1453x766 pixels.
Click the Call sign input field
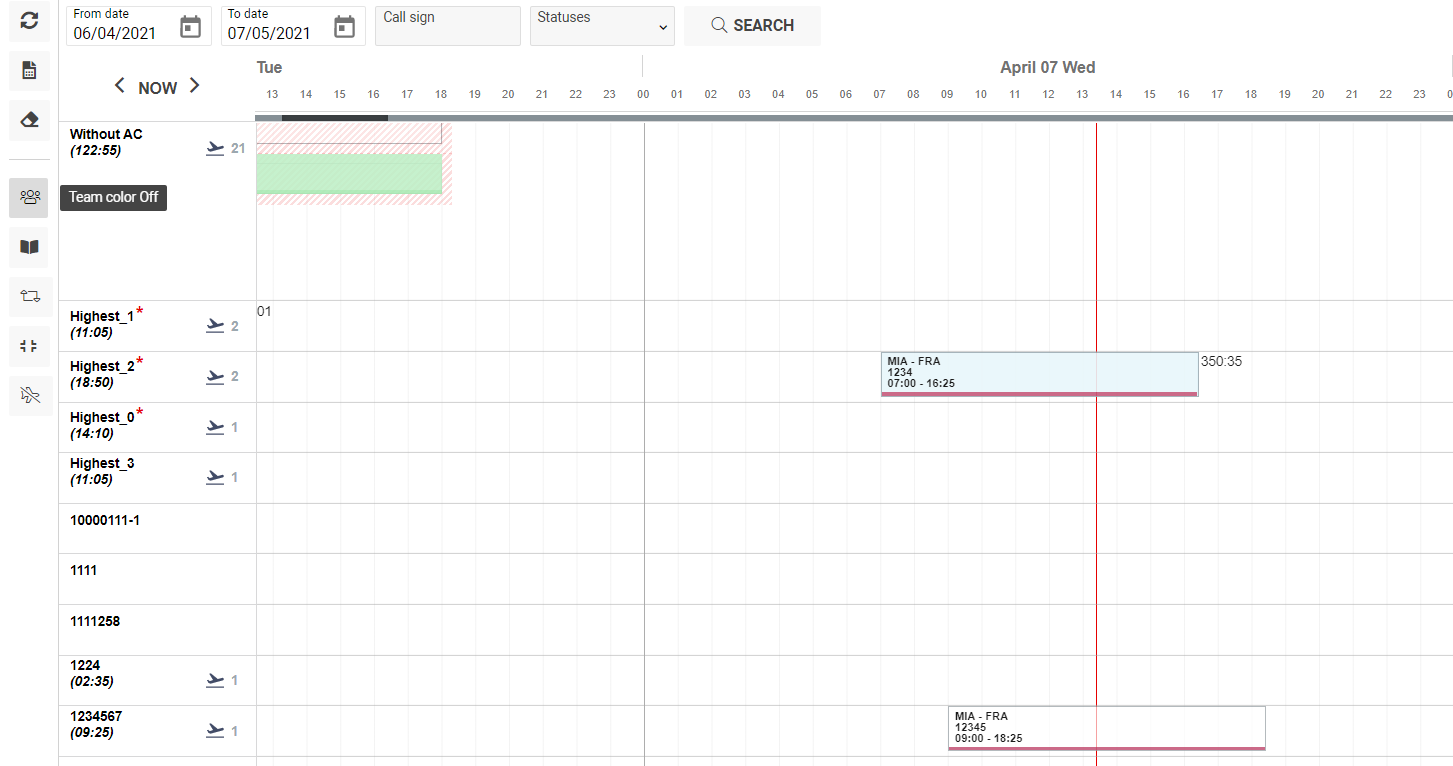tap(447, 26)
